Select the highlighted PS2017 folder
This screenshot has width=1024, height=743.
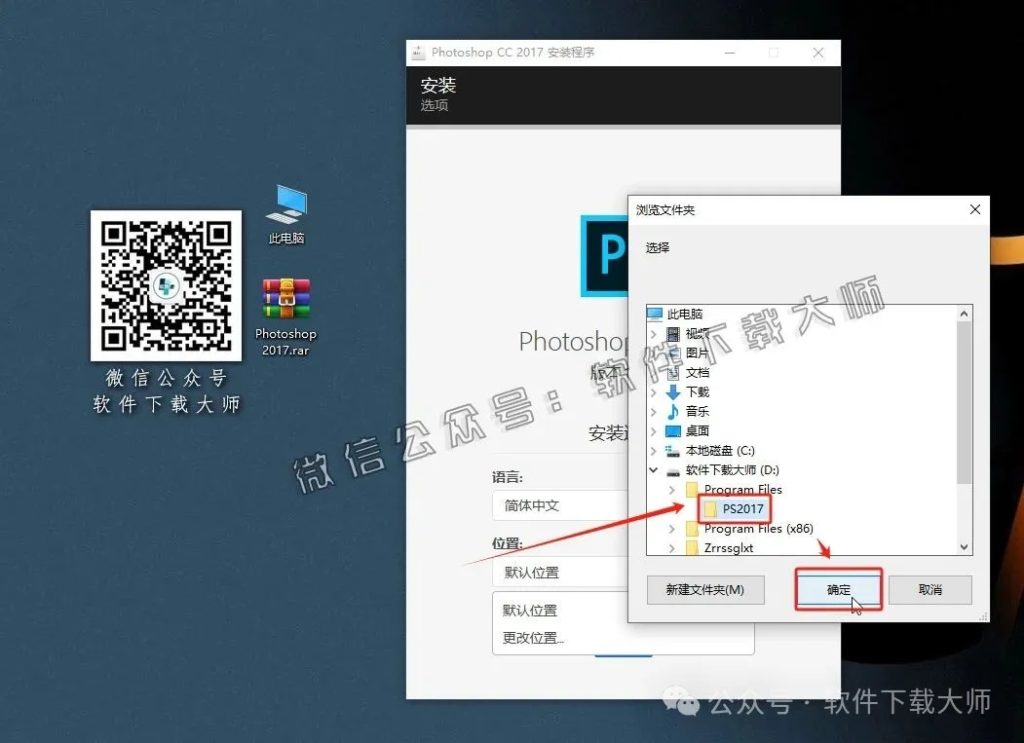(x=744, y=509)
